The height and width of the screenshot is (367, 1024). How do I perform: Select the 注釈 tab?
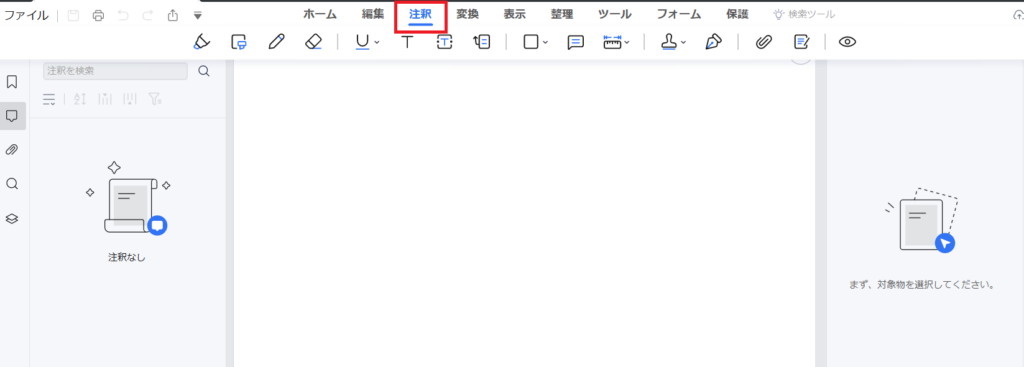(x=421, y=14)
